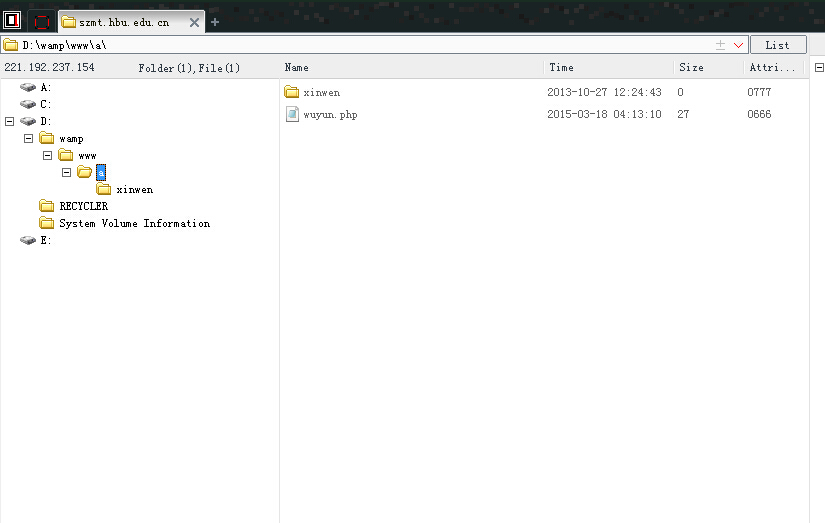Click size value 27 for wuyun.php
This screenshot has height=523, width=825.
[683, 114]
